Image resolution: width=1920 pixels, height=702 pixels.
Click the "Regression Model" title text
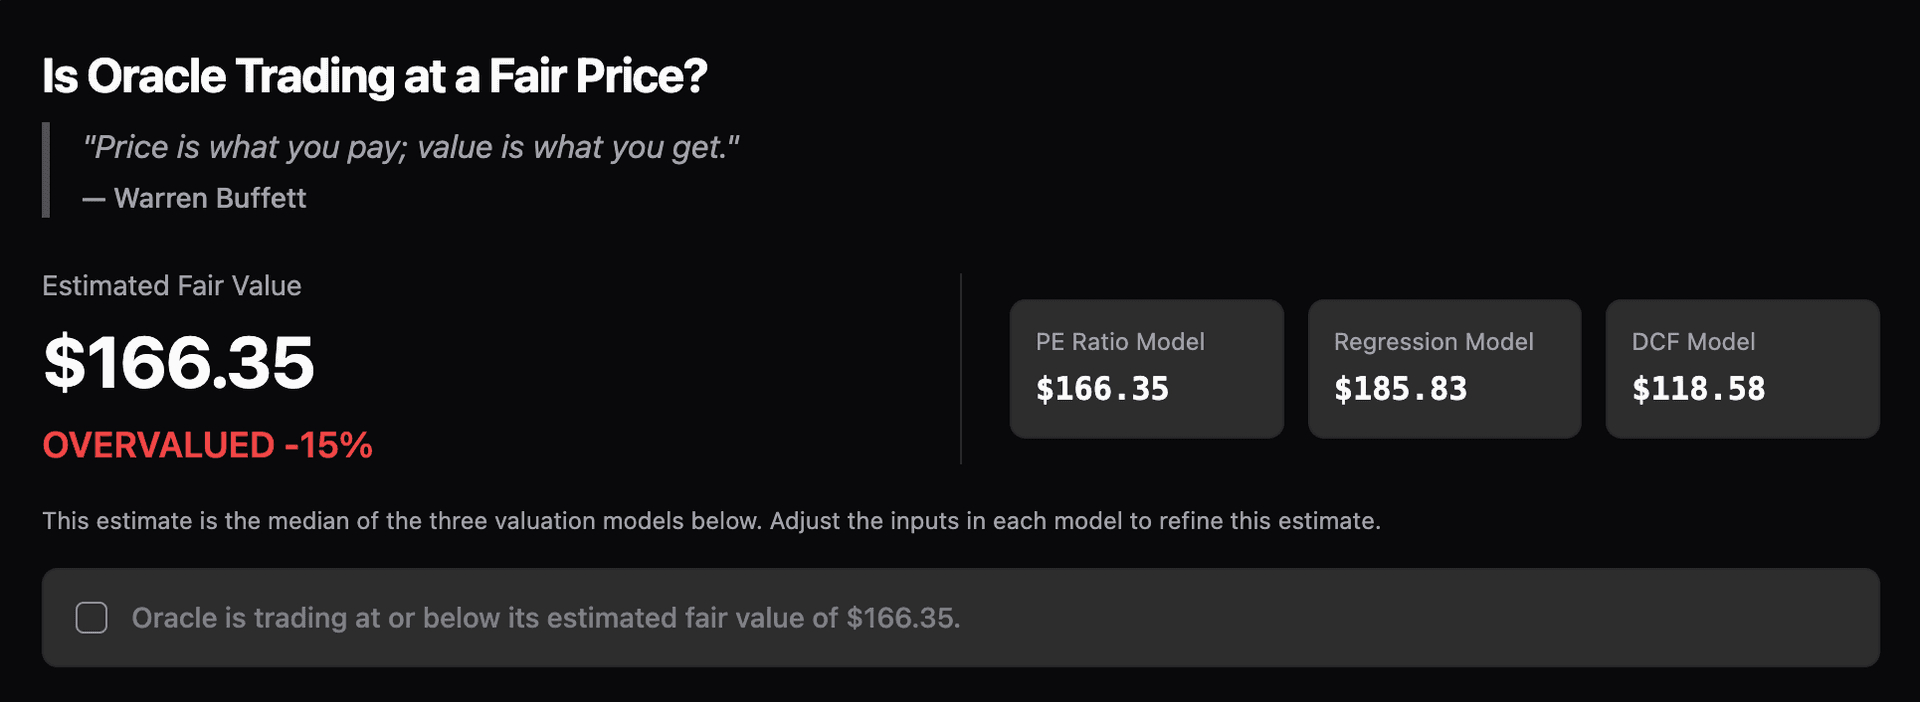pos(1433,342)
